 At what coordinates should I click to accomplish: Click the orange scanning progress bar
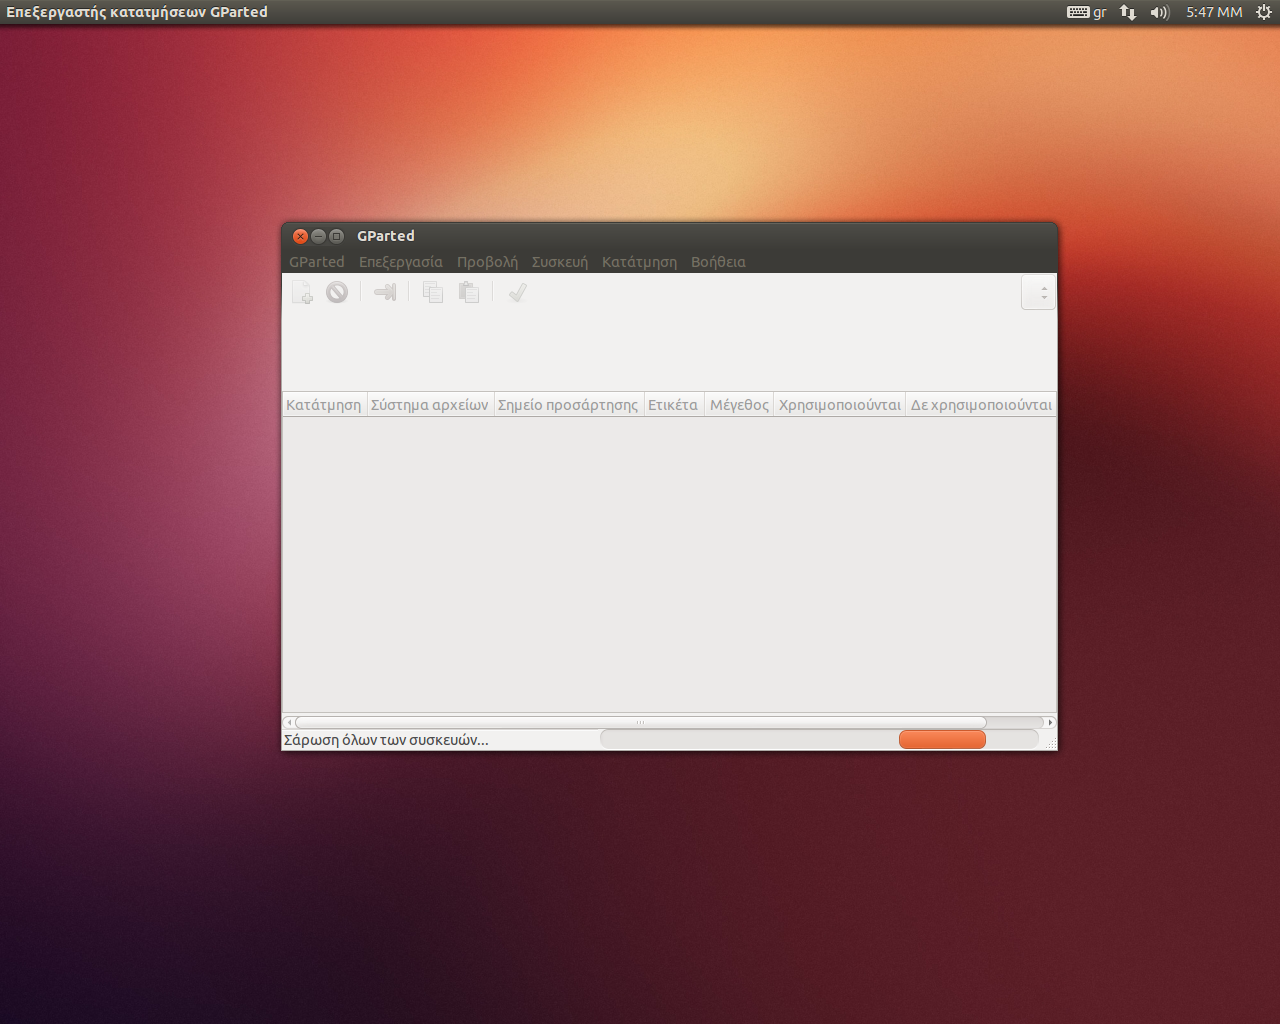942,739
